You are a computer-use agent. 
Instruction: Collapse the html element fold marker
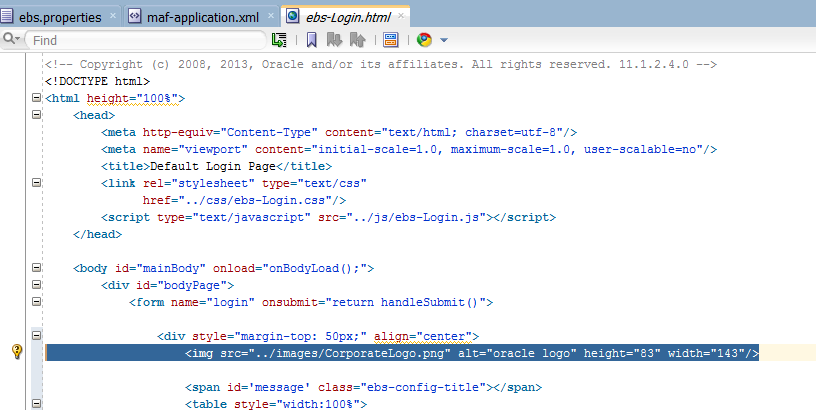[x=36, y=98]
